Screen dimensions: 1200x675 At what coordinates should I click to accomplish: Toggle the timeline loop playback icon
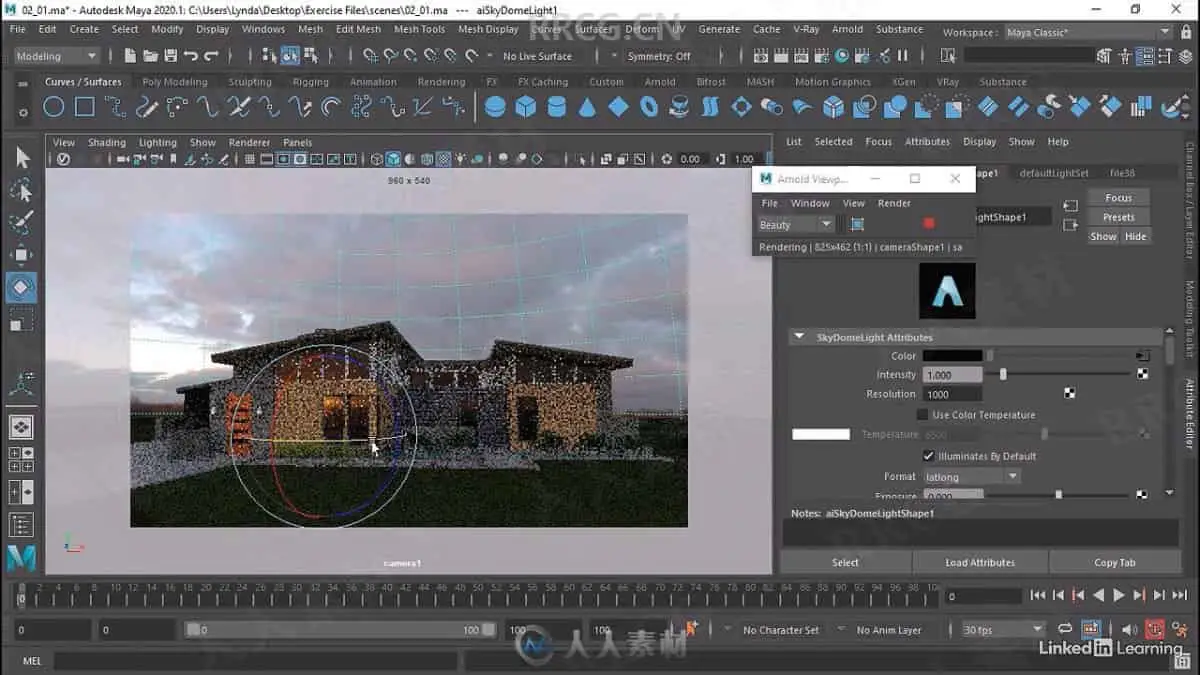[1065, 629]
